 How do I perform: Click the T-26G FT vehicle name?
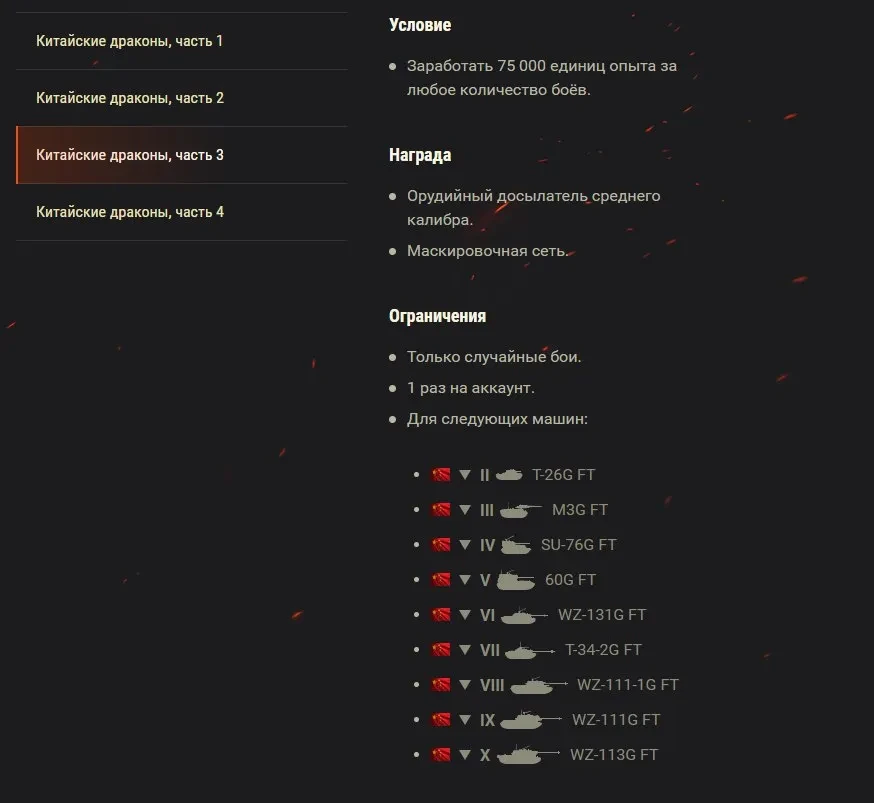(564, 475)
